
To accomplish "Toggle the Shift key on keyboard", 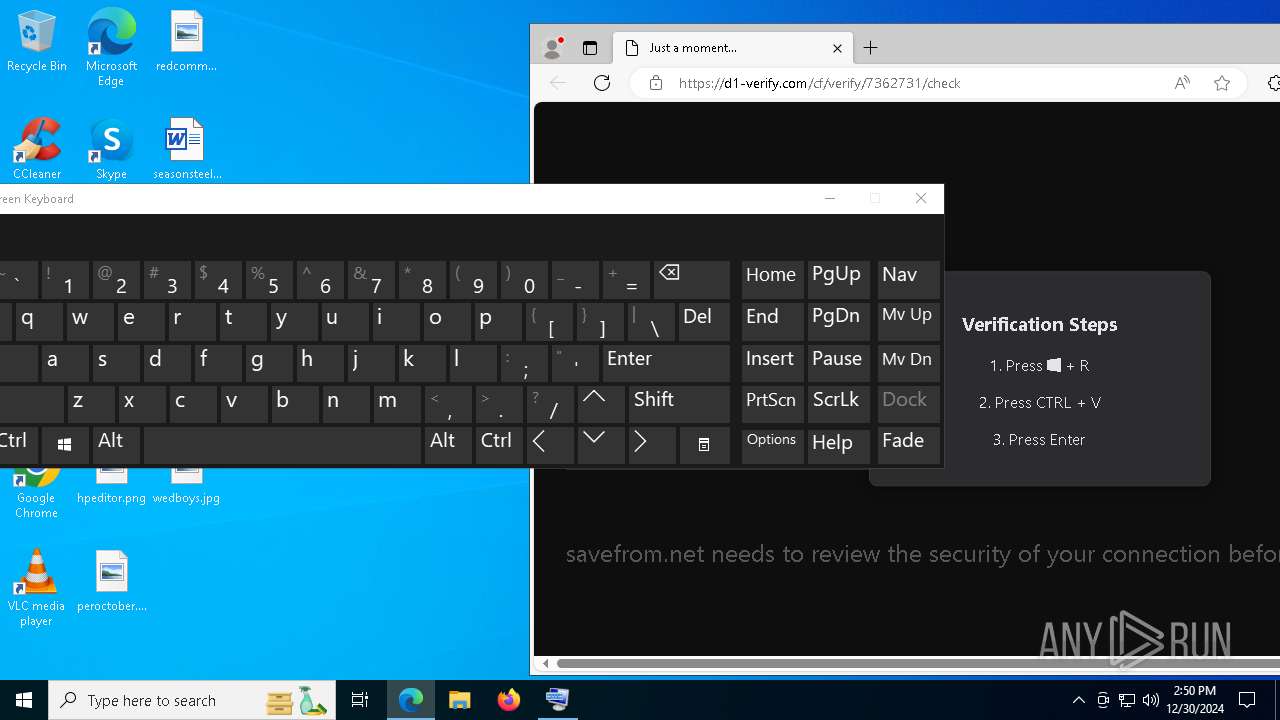I will point(679,403).
